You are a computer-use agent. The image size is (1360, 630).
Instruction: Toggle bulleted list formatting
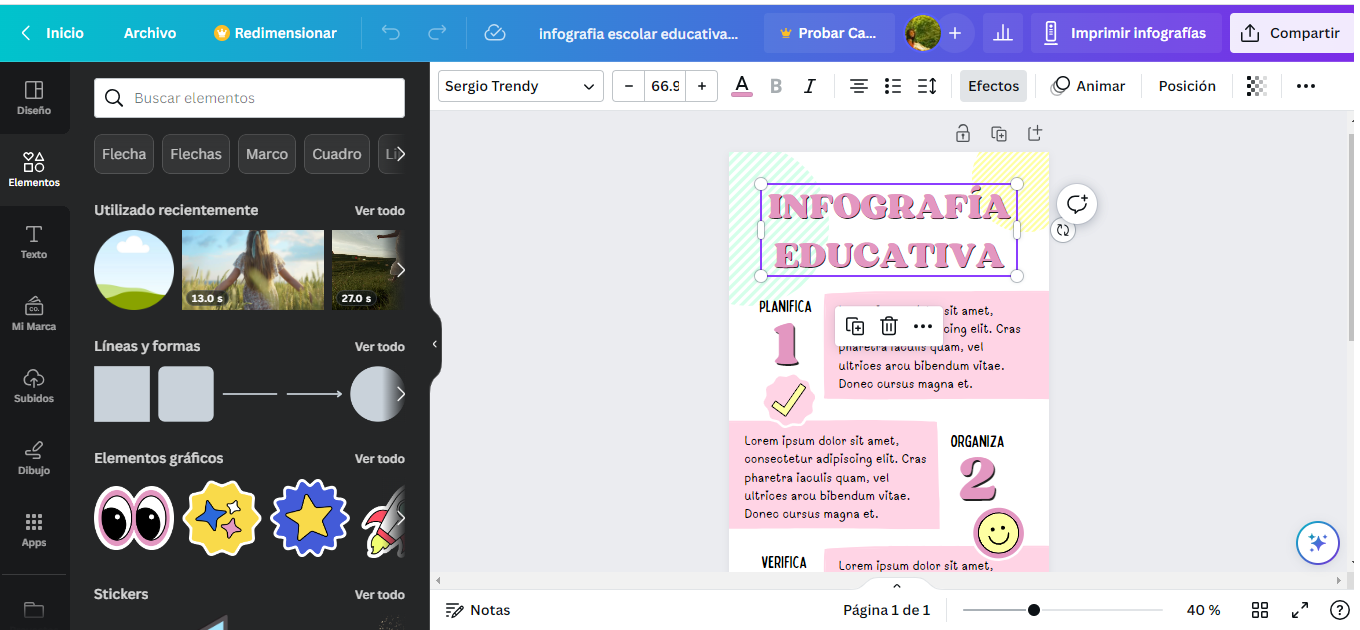point(893,86)
